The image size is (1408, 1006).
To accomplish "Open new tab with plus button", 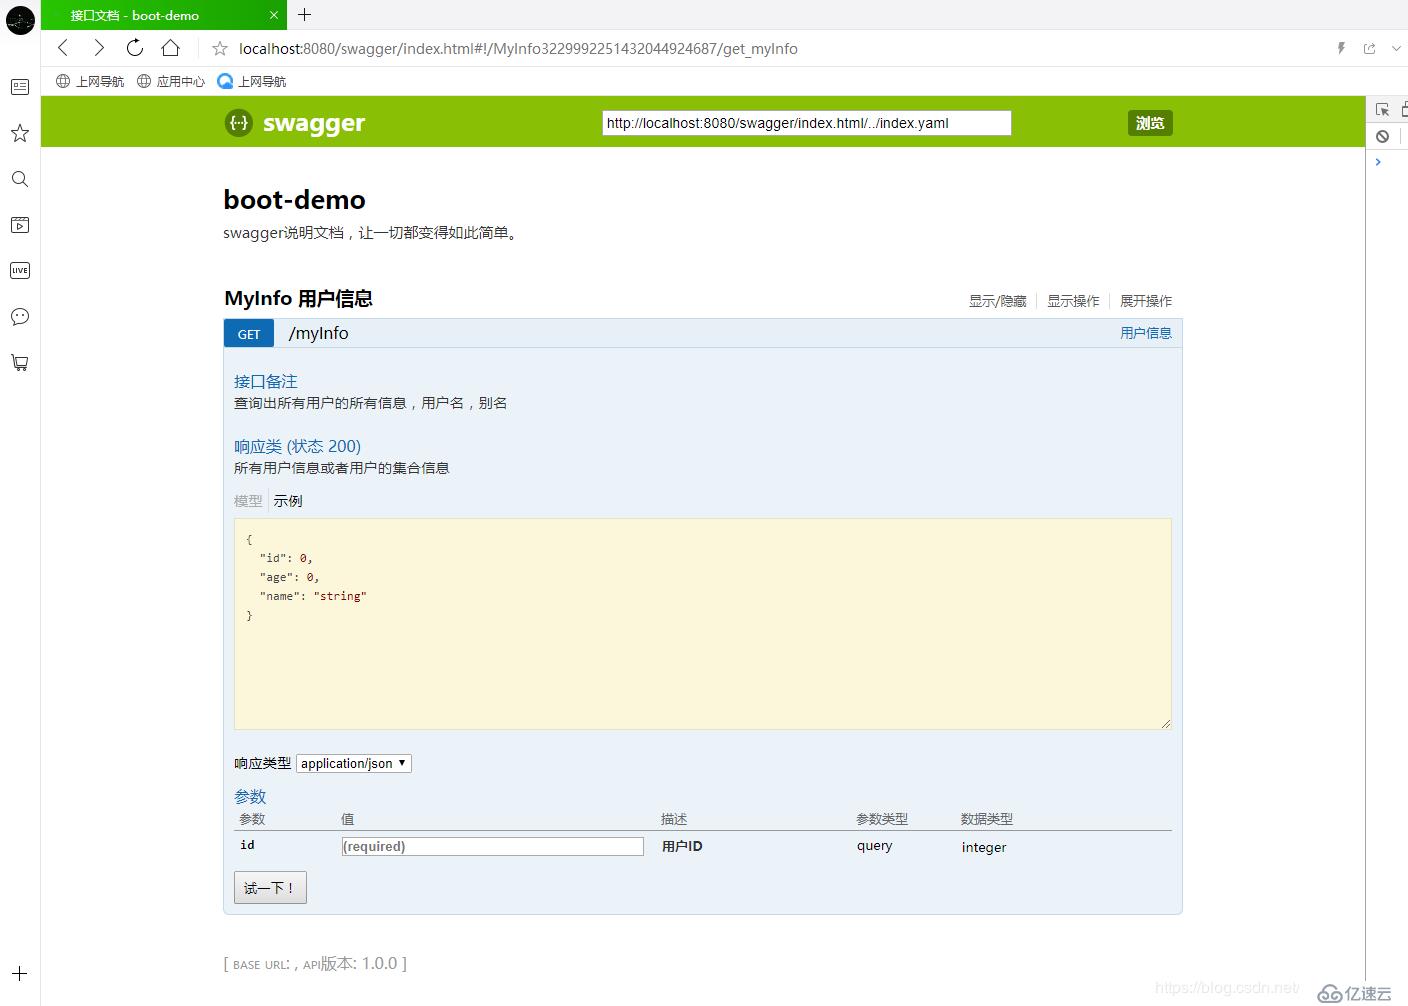I will coord(305,14).
